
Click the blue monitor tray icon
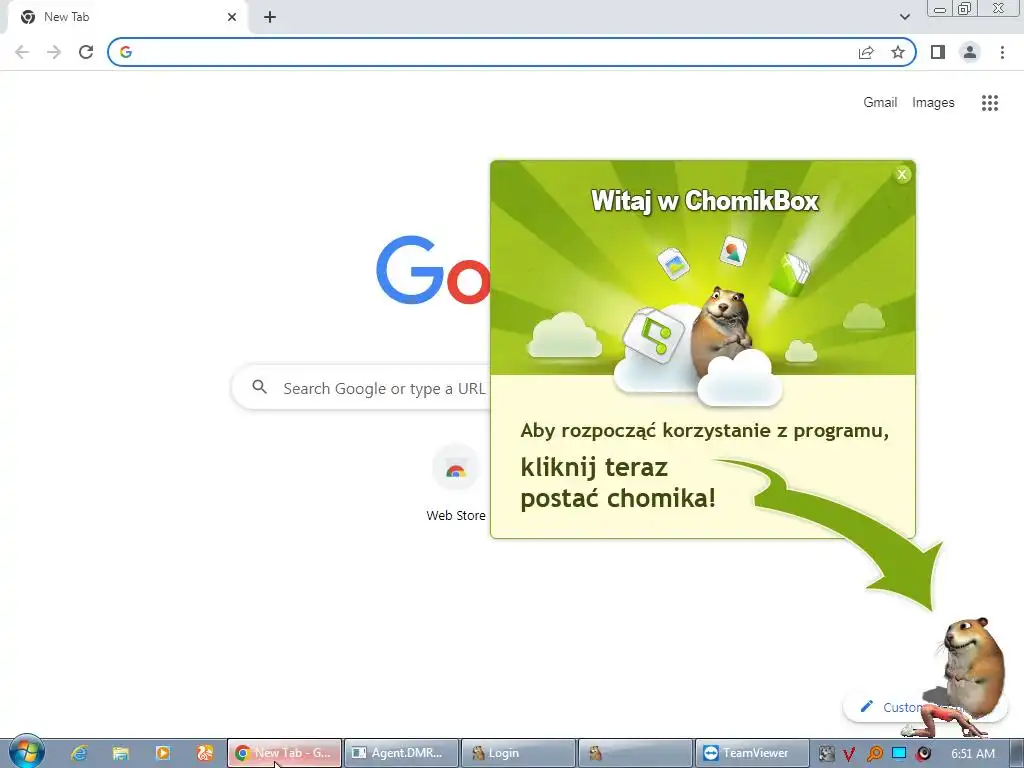click(x=899, y=753)
